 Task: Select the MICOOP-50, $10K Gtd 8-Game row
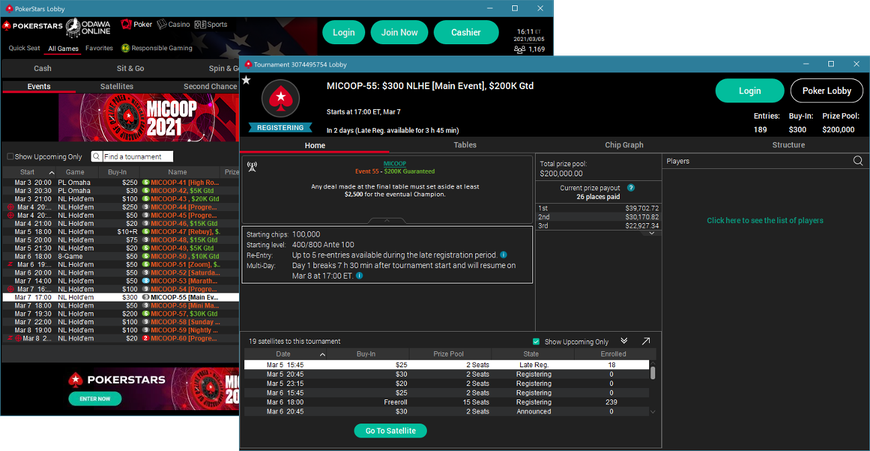[120, 256]
